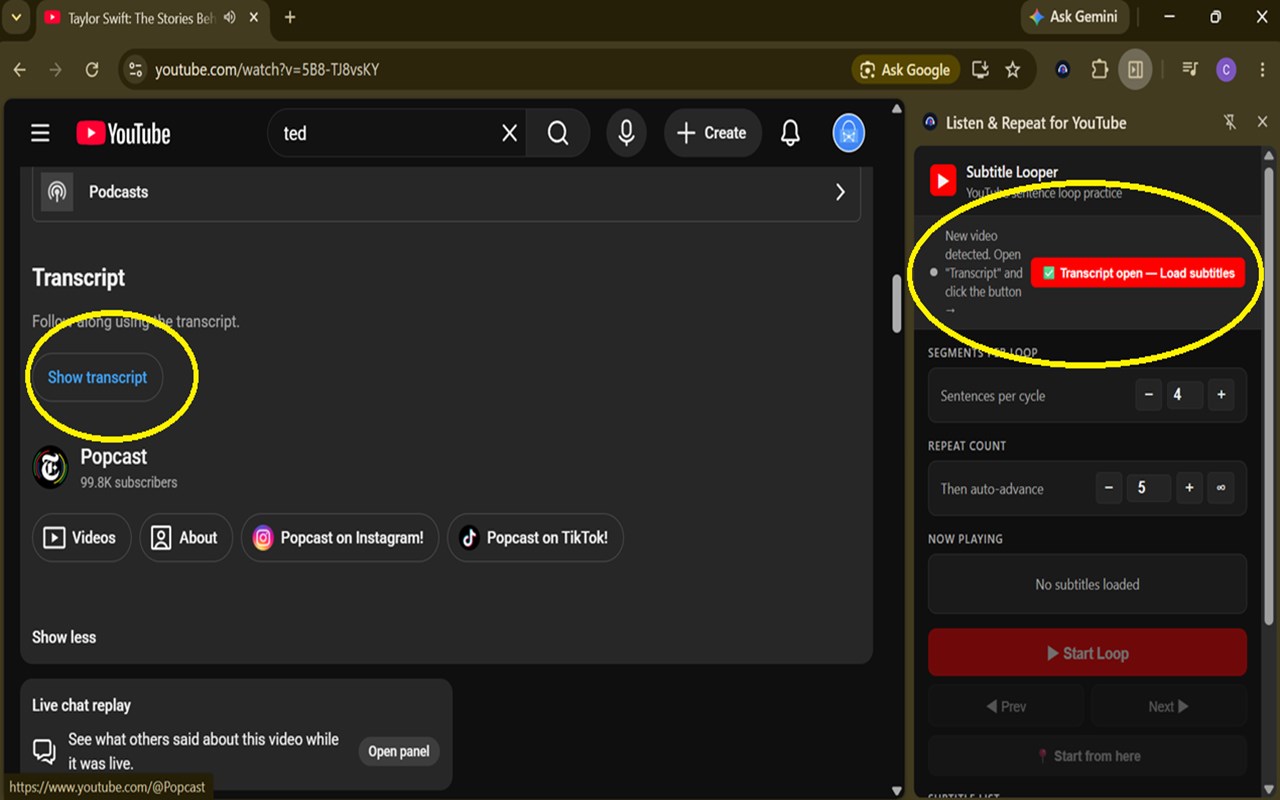The width and height of the screenshot is (1280, 800).
Task: Open Ask Gemini button
Action: pos(1075,17)
